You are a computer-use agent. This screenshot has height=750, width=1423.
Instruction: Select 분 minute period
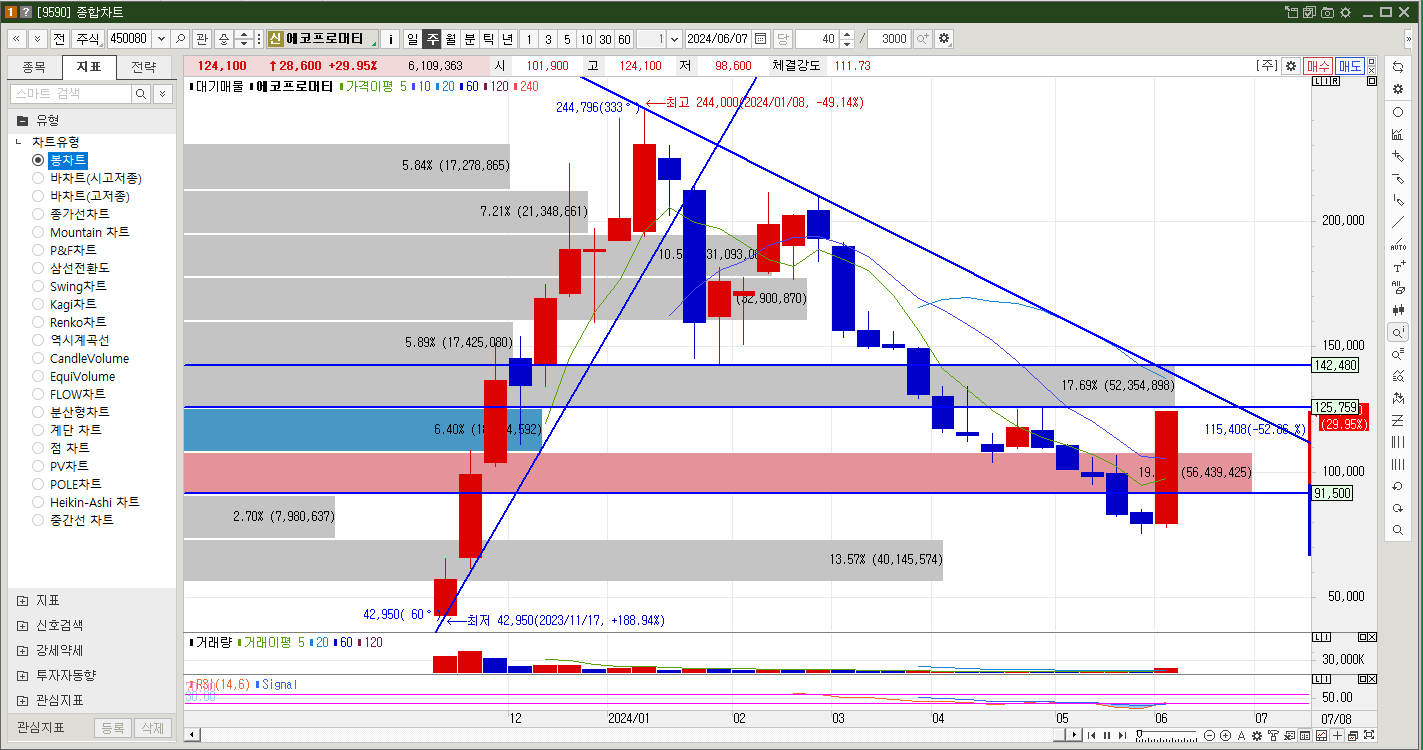click(x=469, y=39)
